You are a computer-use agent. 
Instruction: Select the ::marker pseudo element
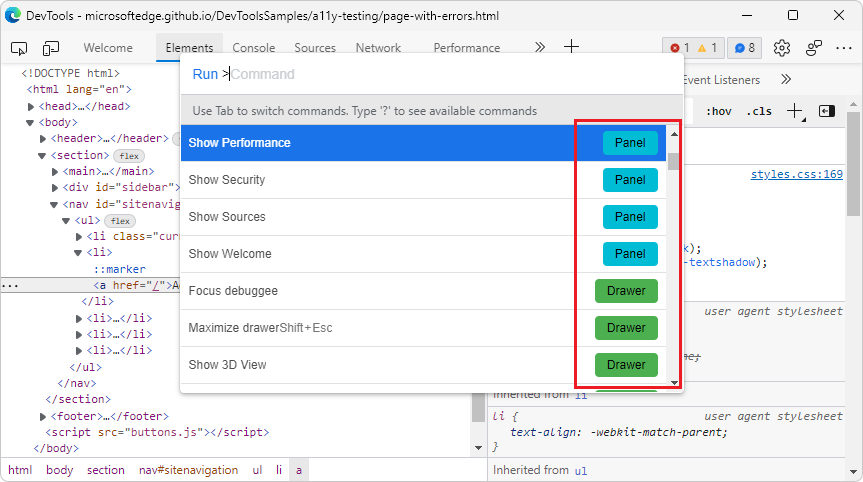point(119,269)
